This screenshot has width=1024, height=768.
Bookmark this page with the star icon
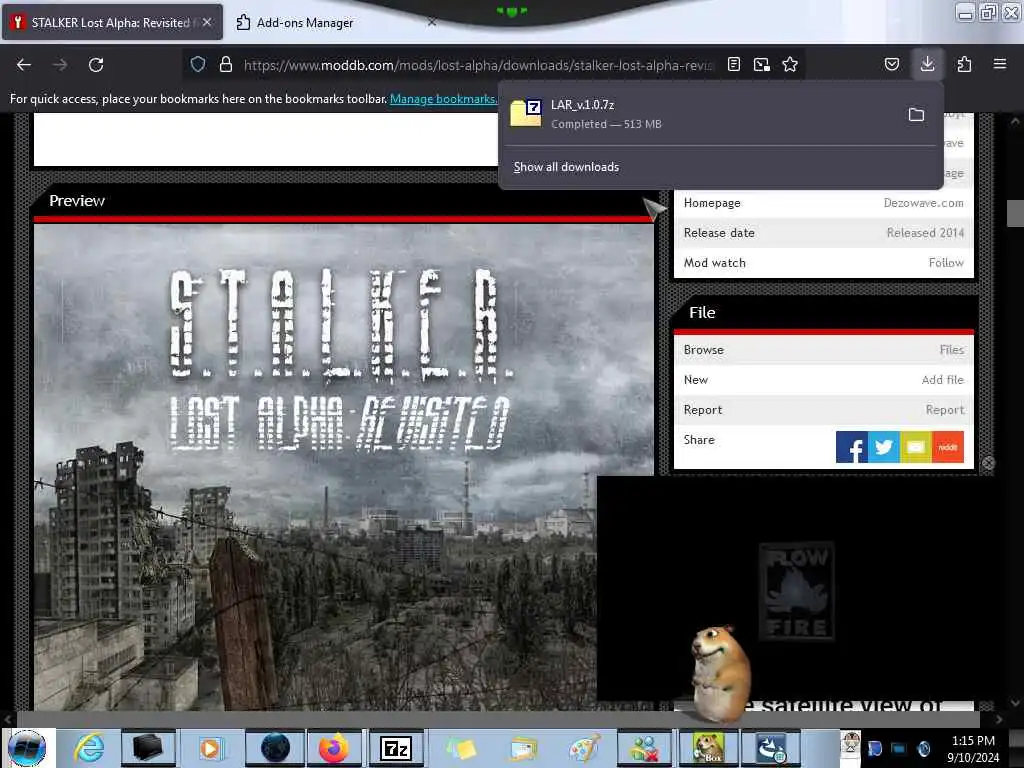(x=790, y=64)
